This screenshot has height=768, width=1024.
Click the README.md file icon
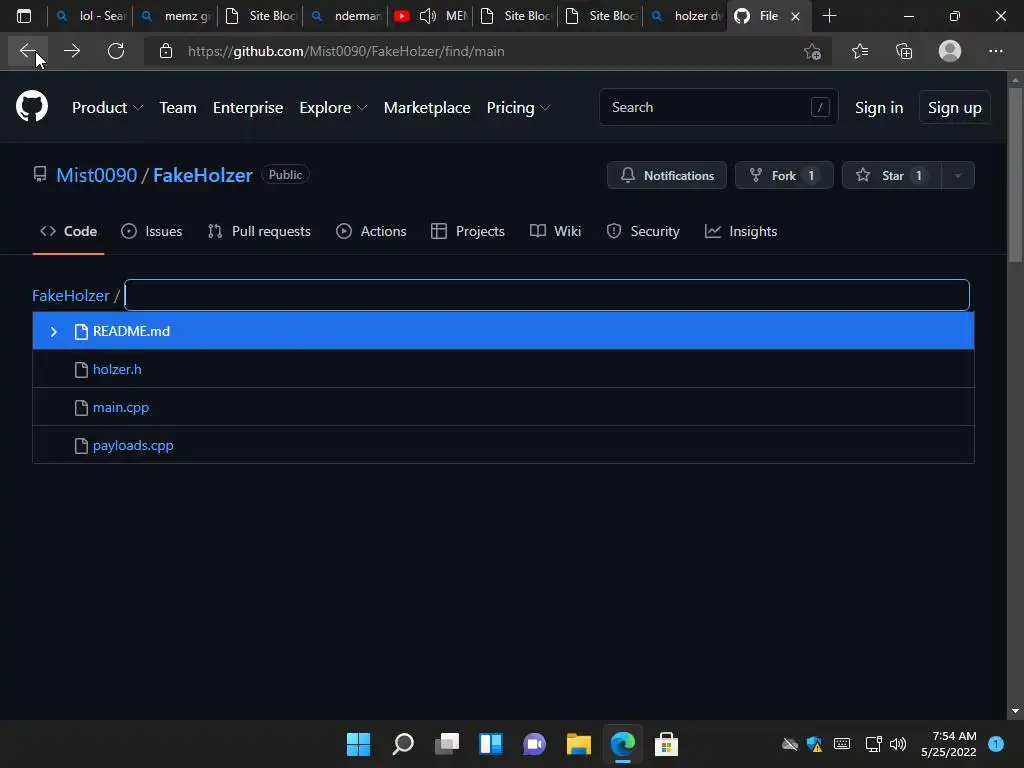[81, 332]
